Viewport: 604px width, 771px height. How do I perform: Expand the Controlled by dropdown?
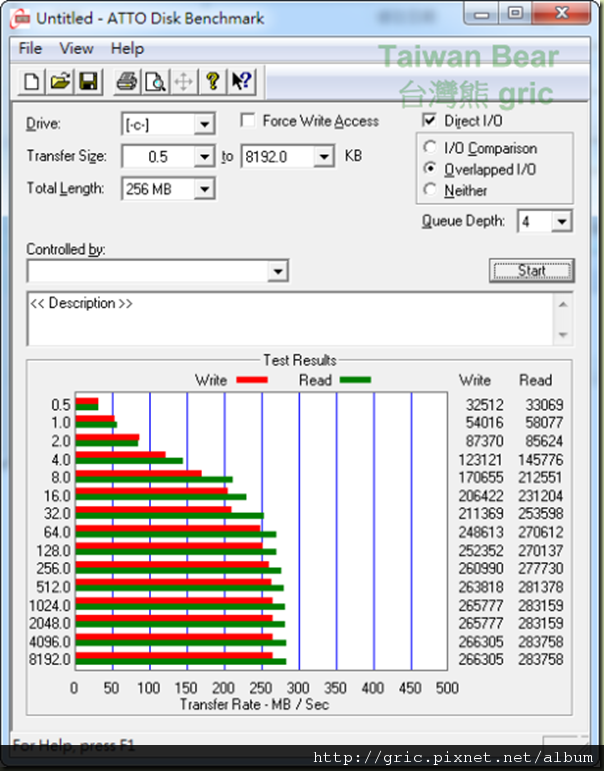277,271
